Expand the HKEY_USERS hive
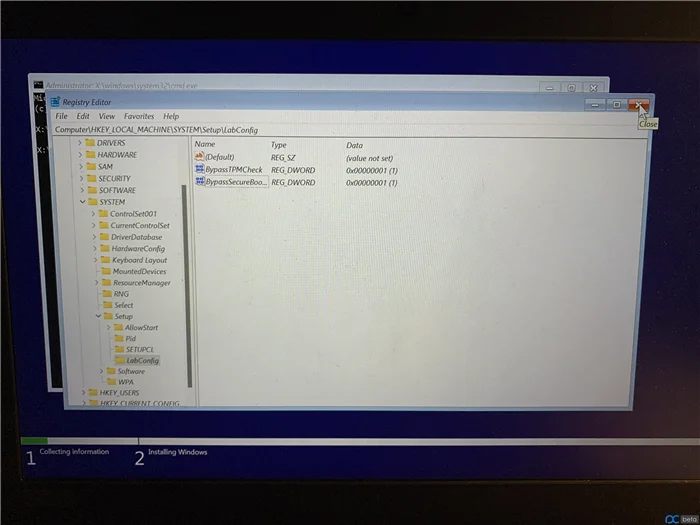 coord(83,392)
